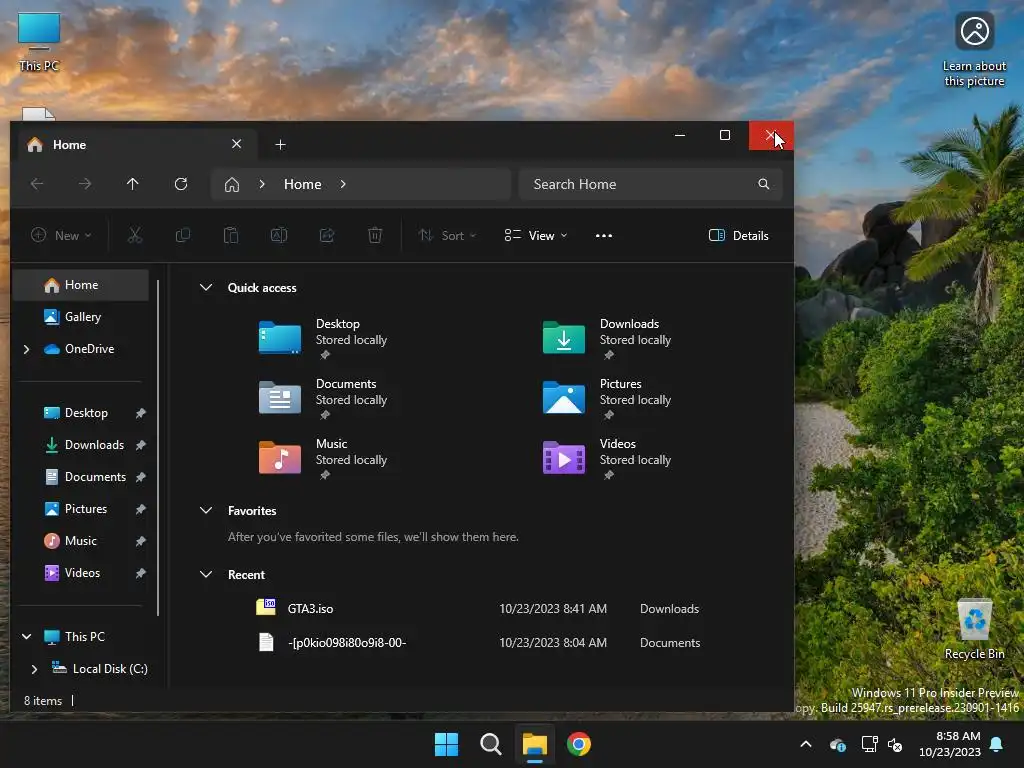
Task: Close the Home tab
Action: pos(236,144)
